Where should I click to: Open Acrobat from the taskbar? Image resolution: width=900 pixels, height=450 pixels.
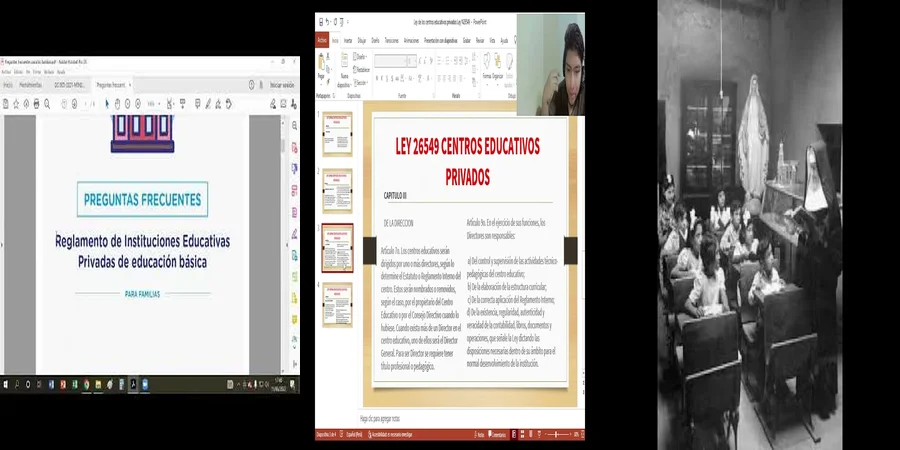click(133, 385)
